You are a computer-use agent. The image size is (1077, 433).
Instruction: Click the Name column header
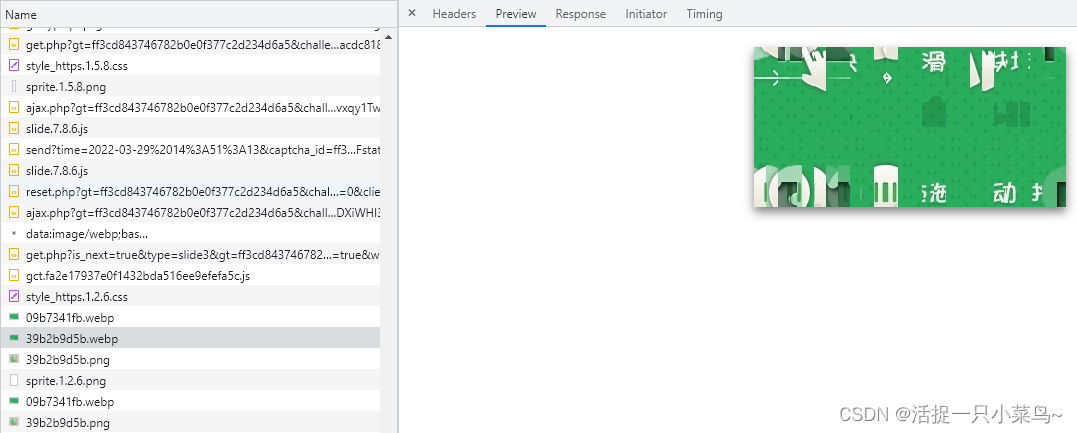click(21, 15)
